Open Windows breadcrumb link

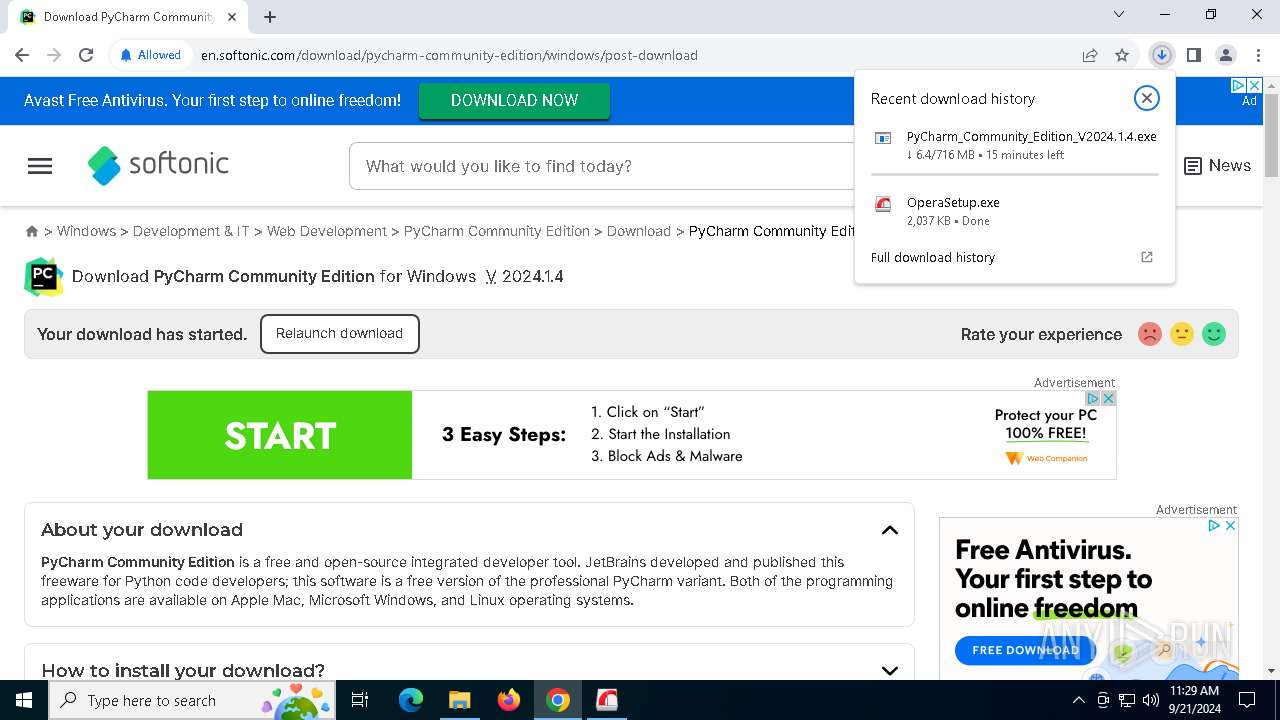click(x=86, y=231)
